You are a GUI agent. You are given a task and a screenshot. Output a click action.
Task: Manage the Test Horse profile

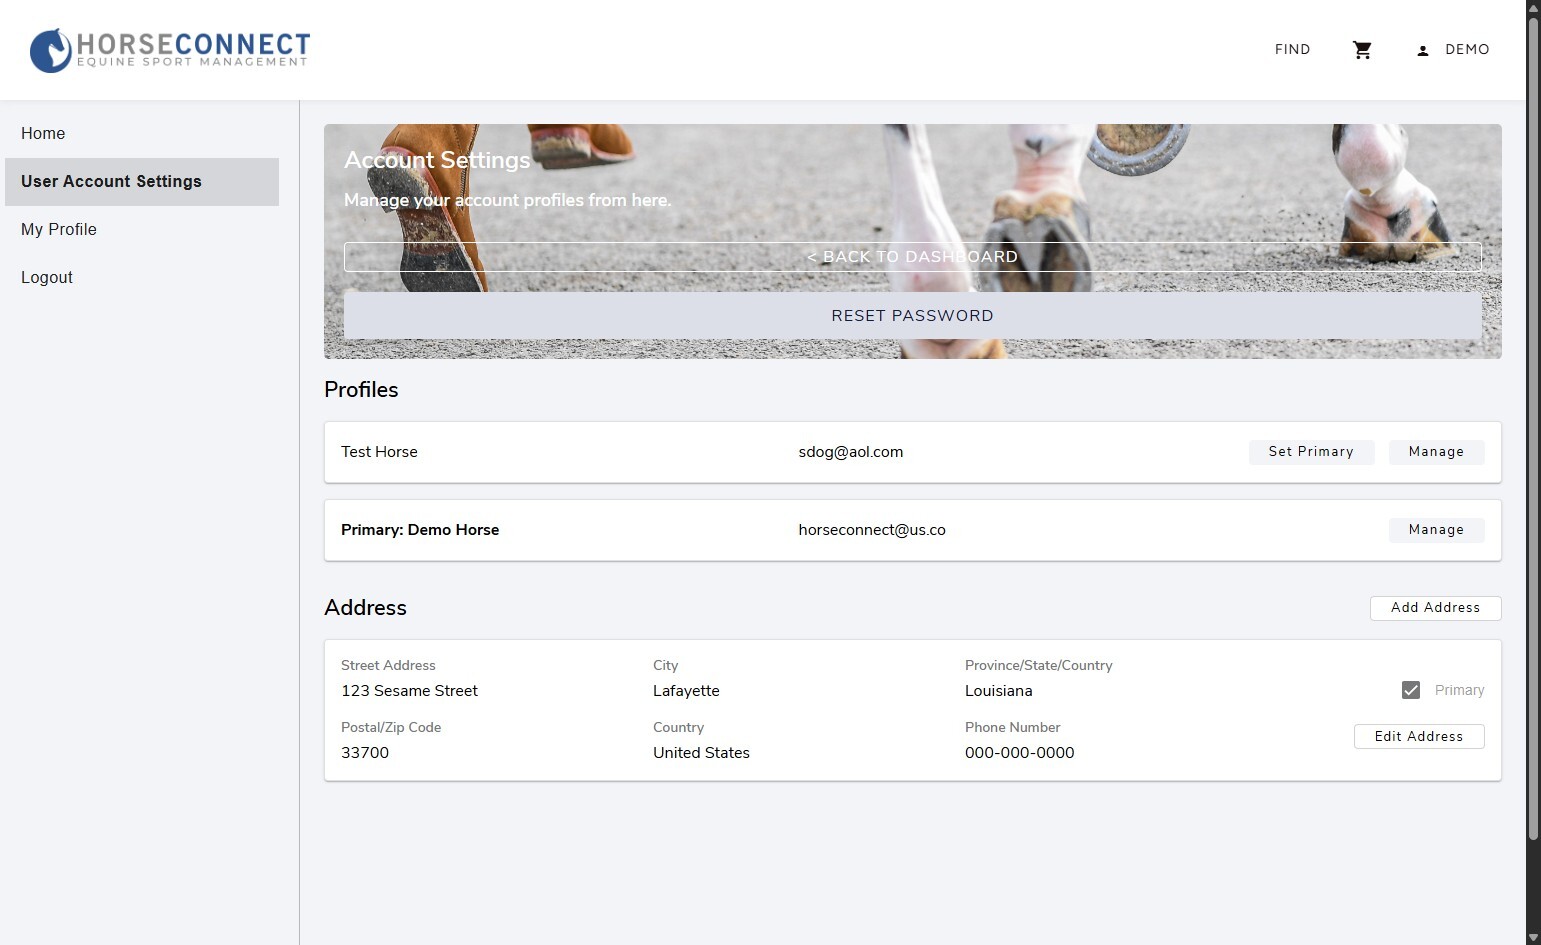click(1436, 452)
